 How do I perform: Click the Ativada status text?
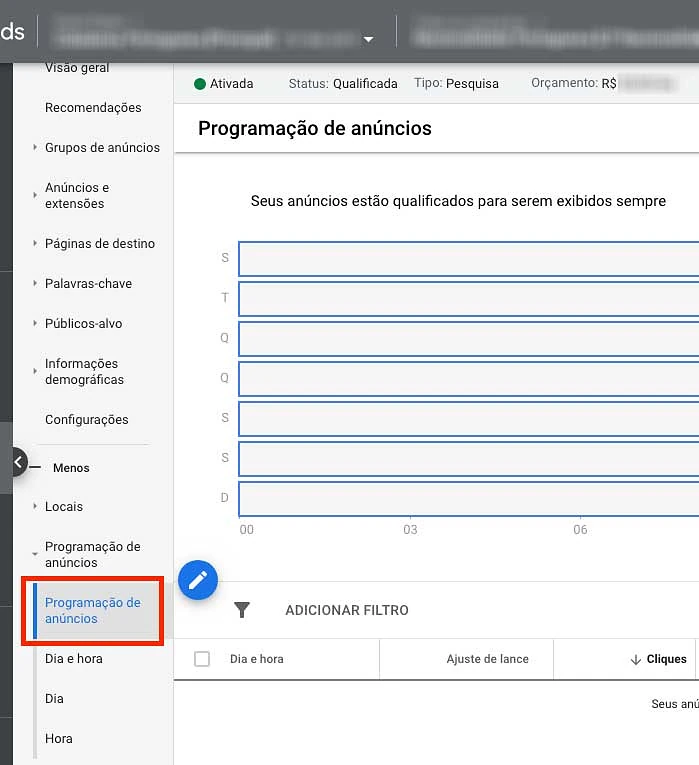232,84
